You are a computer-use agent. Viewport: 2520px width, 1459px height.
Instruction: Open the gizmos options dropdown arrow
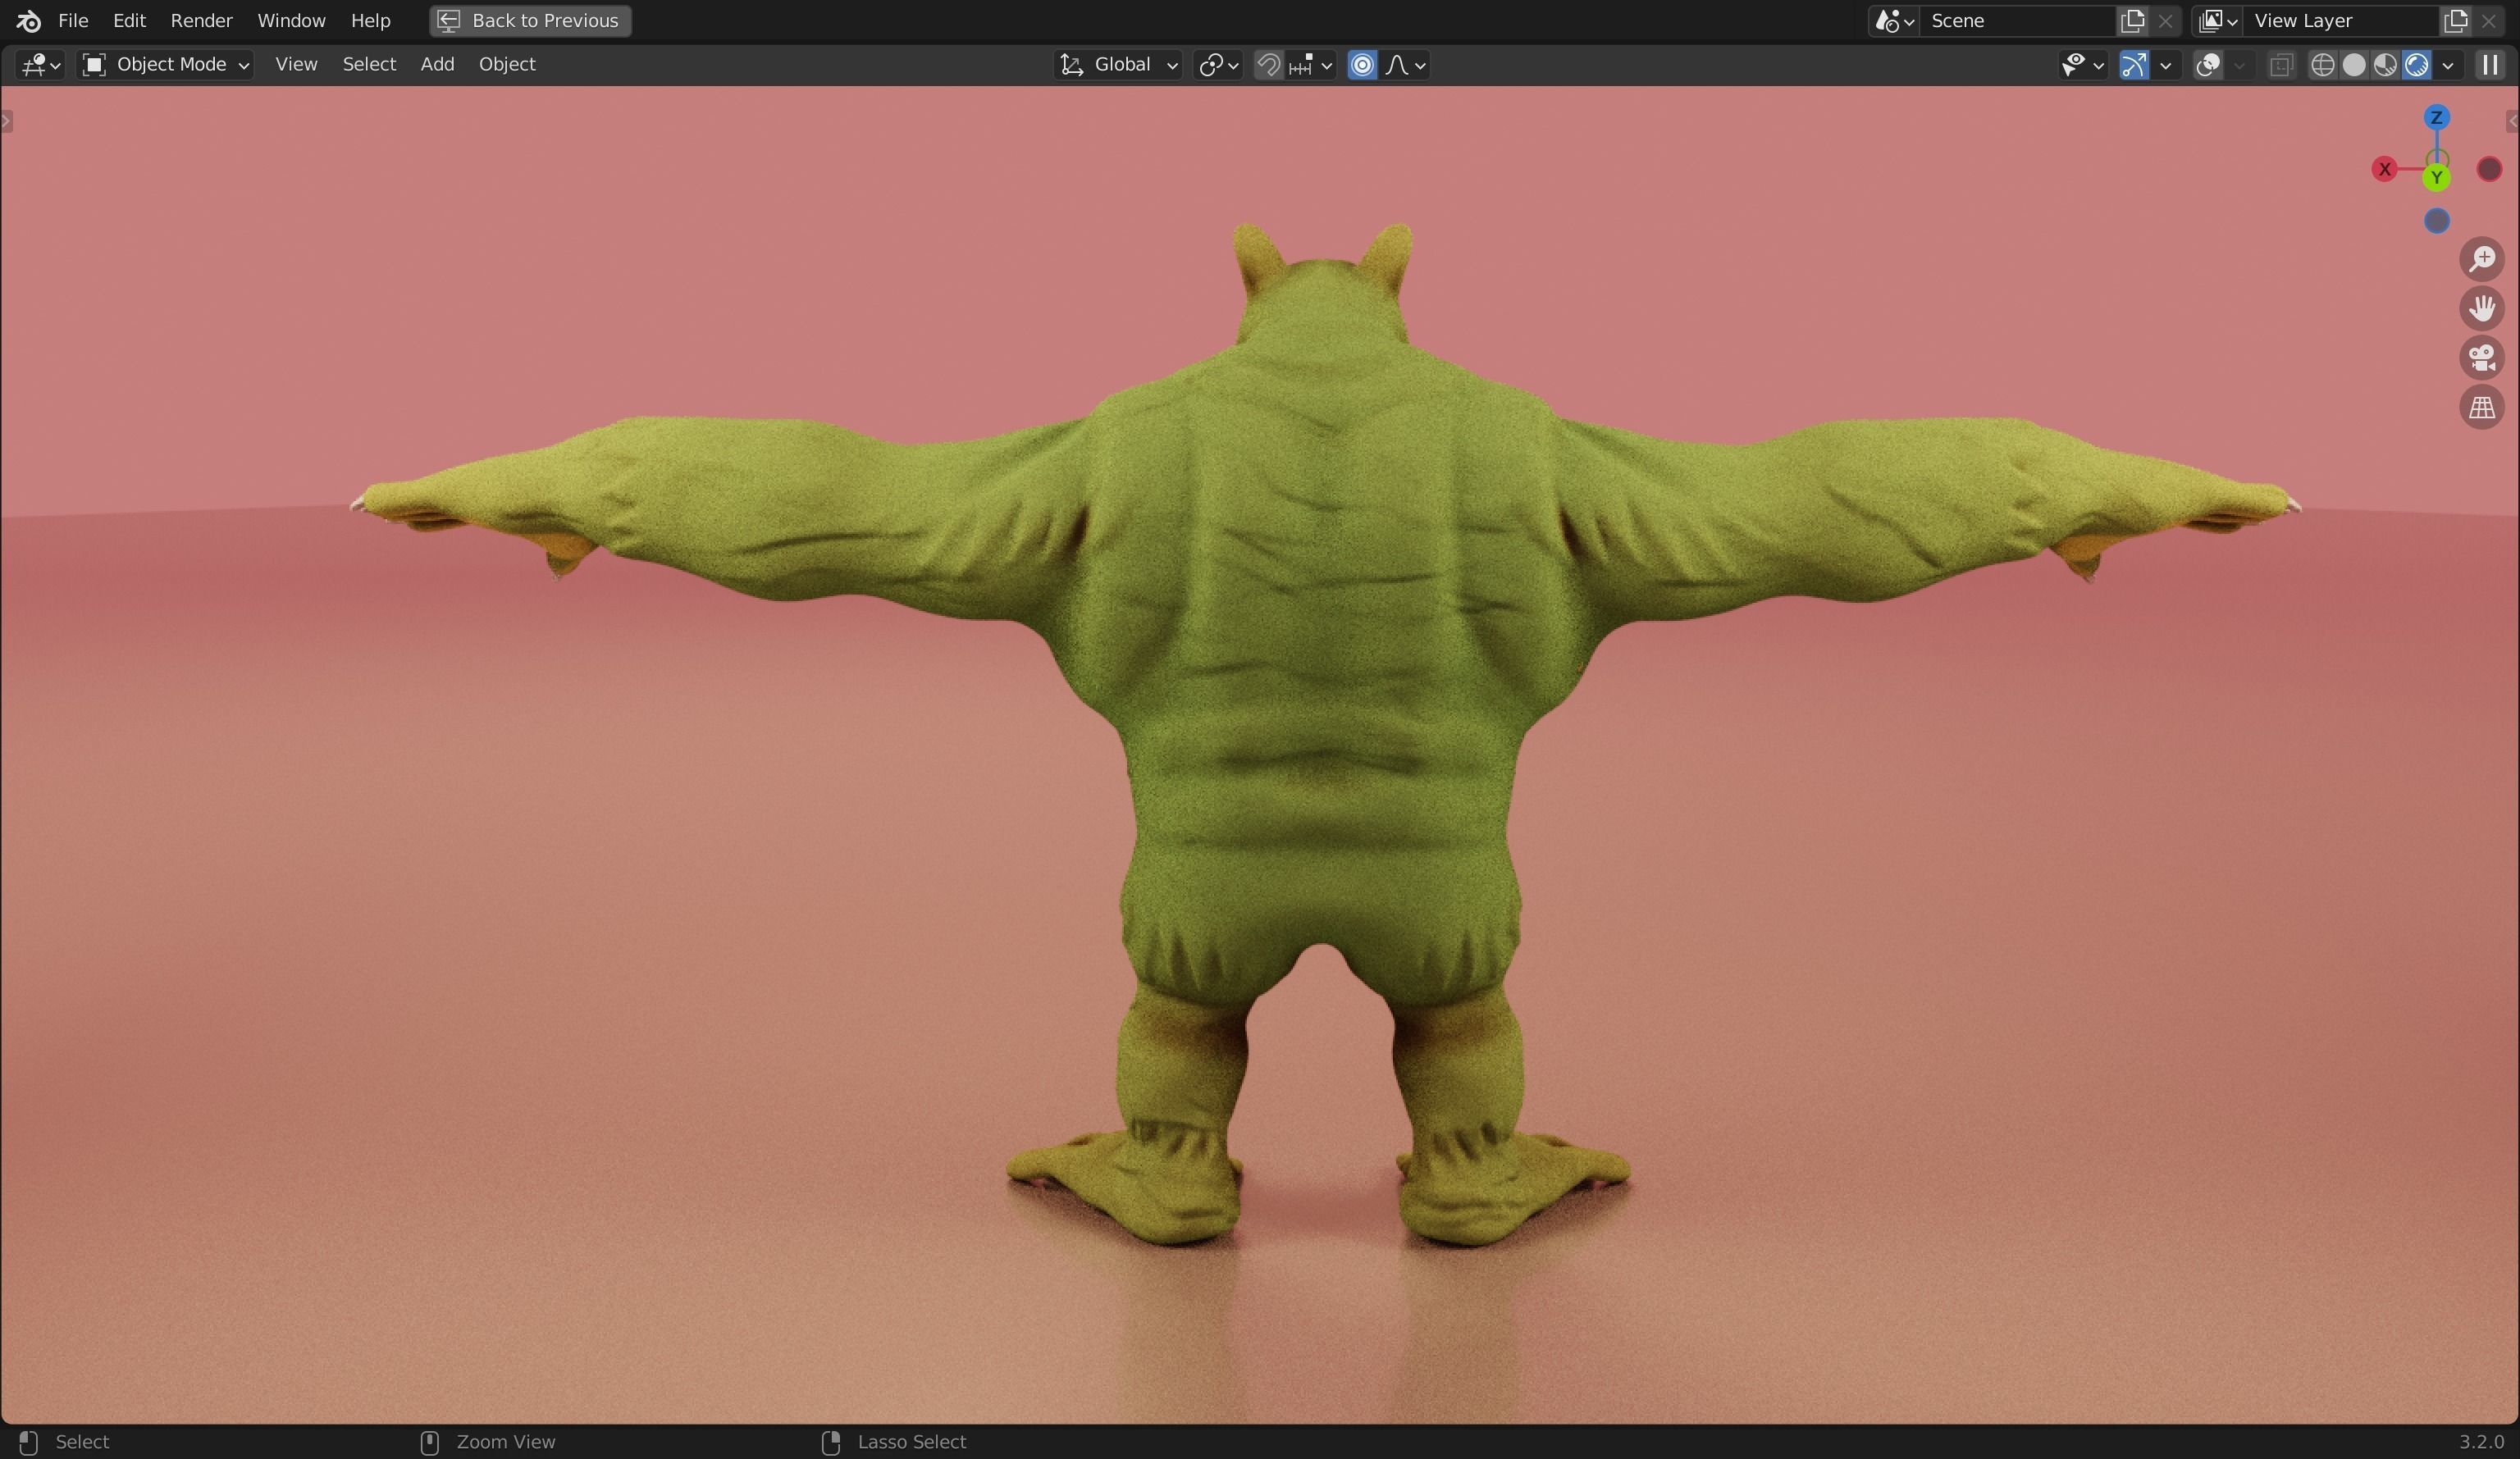2166,65
